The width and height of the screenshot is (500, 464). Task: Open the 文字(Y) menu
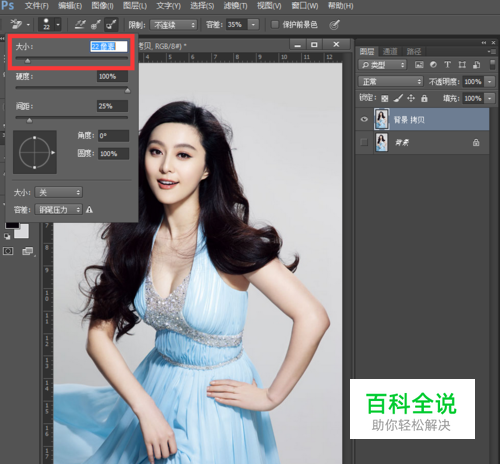point(168,6)
